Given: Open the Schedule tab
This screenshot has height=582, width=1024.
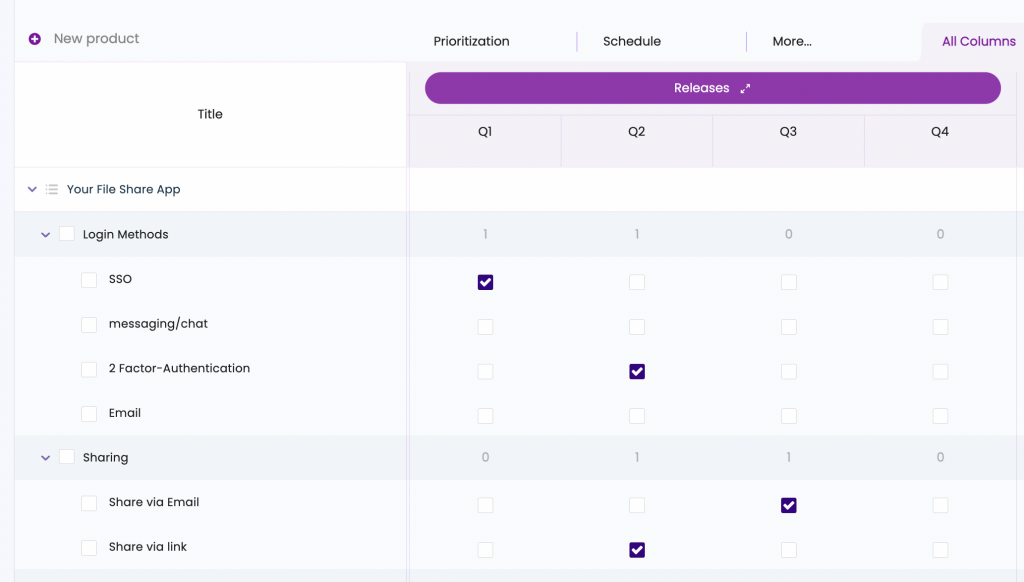Looking at the screenshot, I should [631, 42].
